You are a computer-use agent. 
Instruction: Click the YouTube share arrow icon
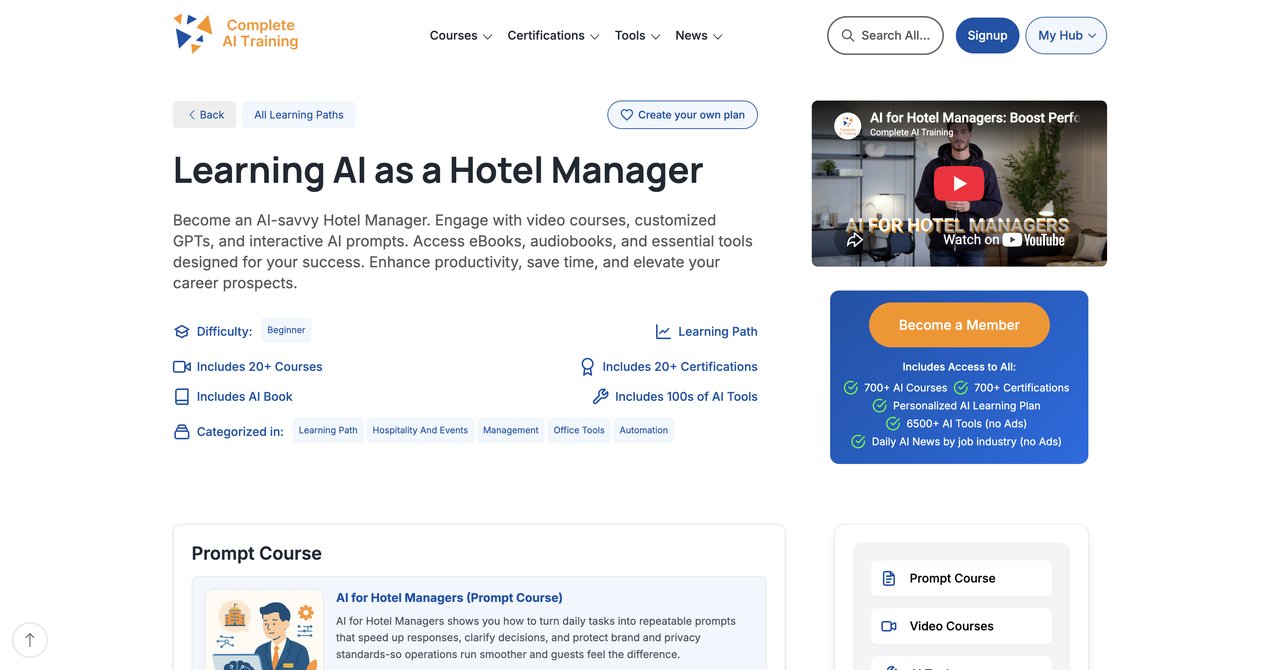tap(855, 240)
